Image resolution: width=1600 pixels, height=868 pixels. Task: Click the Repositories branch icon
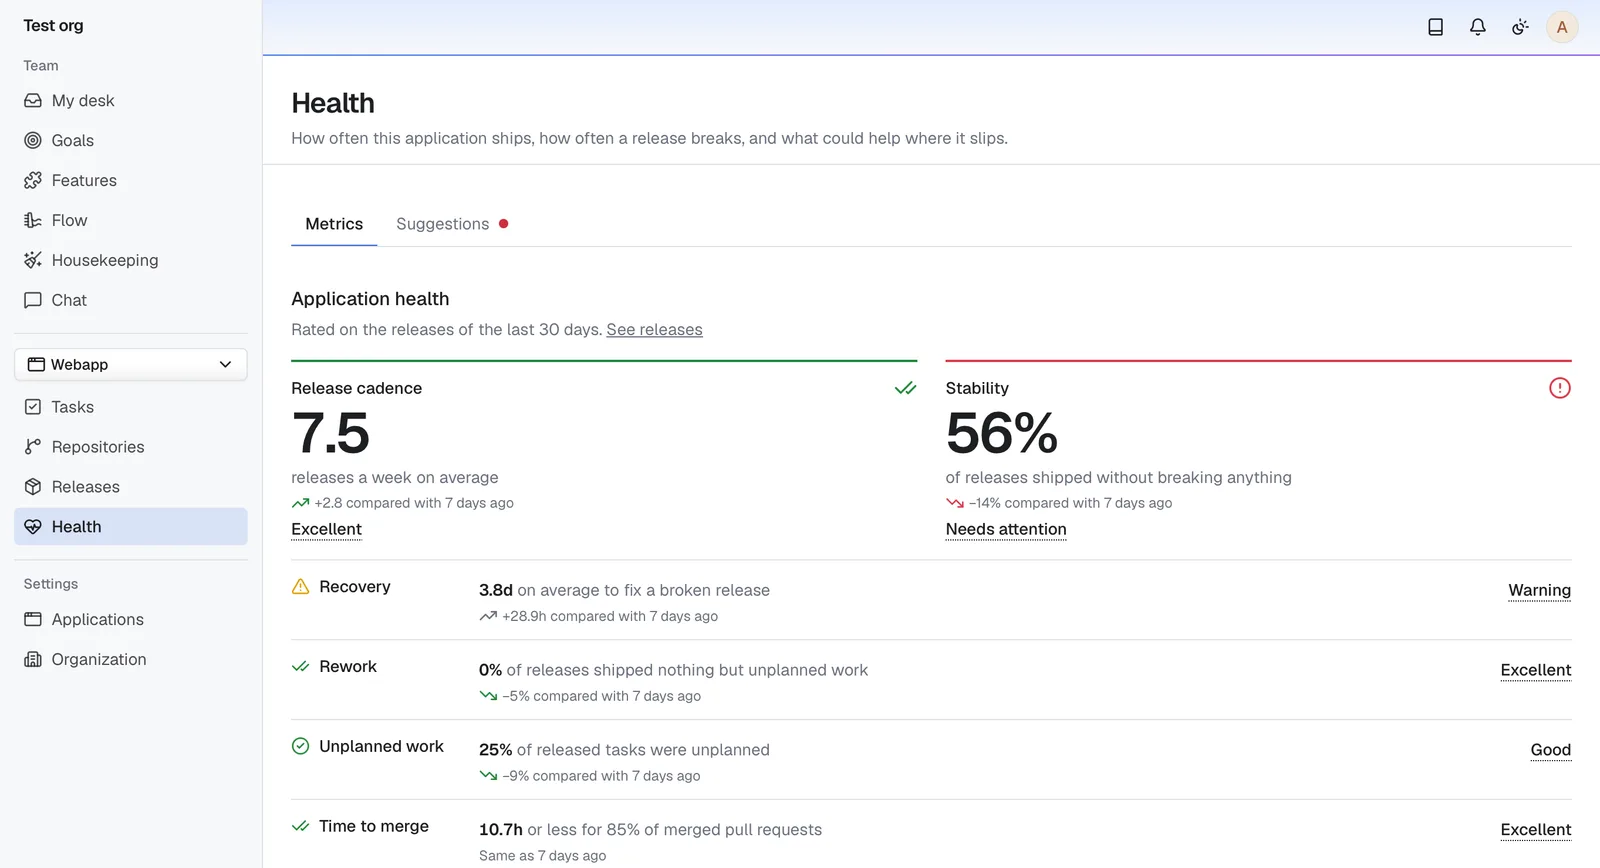coord(33,447)
